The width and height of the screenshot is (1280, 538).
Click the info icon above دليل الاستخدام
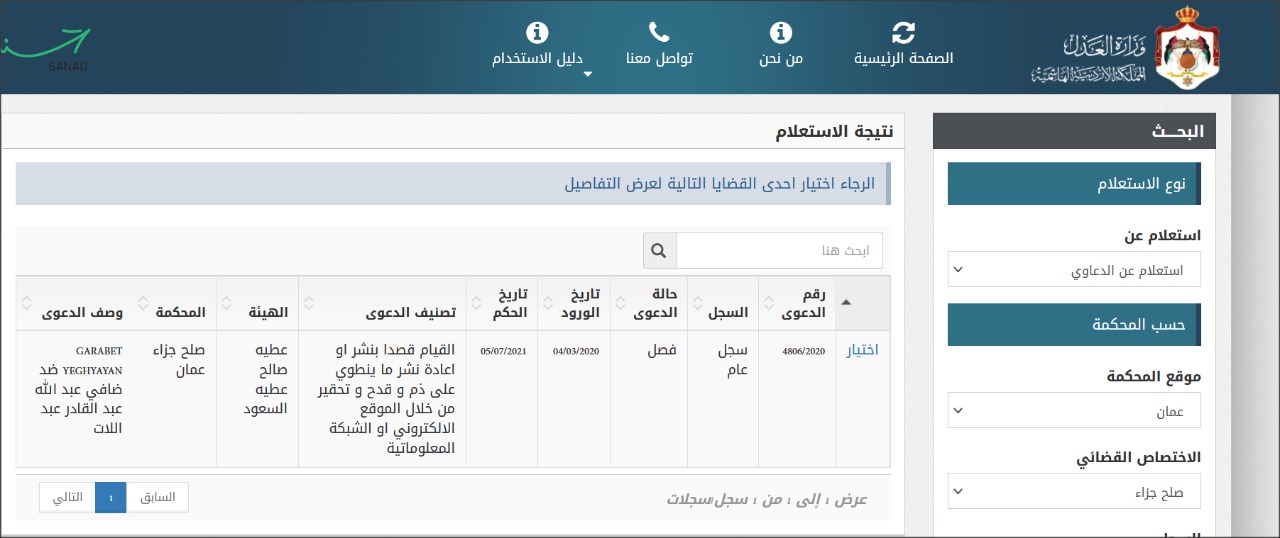pos(537,32)
